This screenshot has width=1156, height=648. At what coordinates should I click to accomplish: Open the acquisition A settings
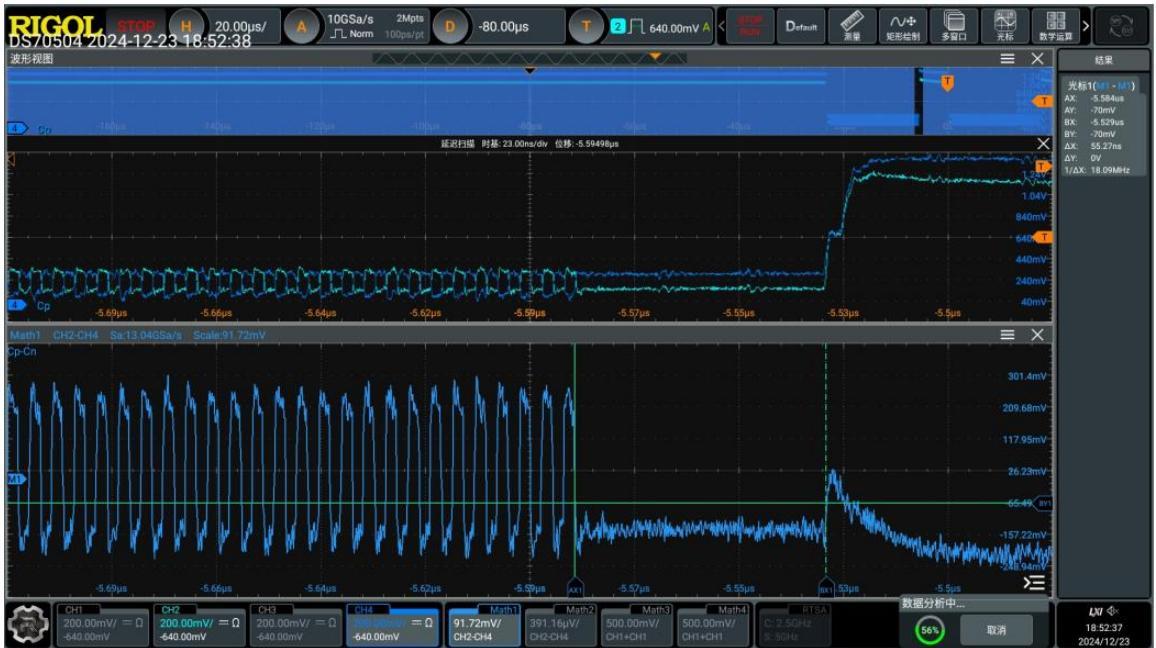pos(301,27)
